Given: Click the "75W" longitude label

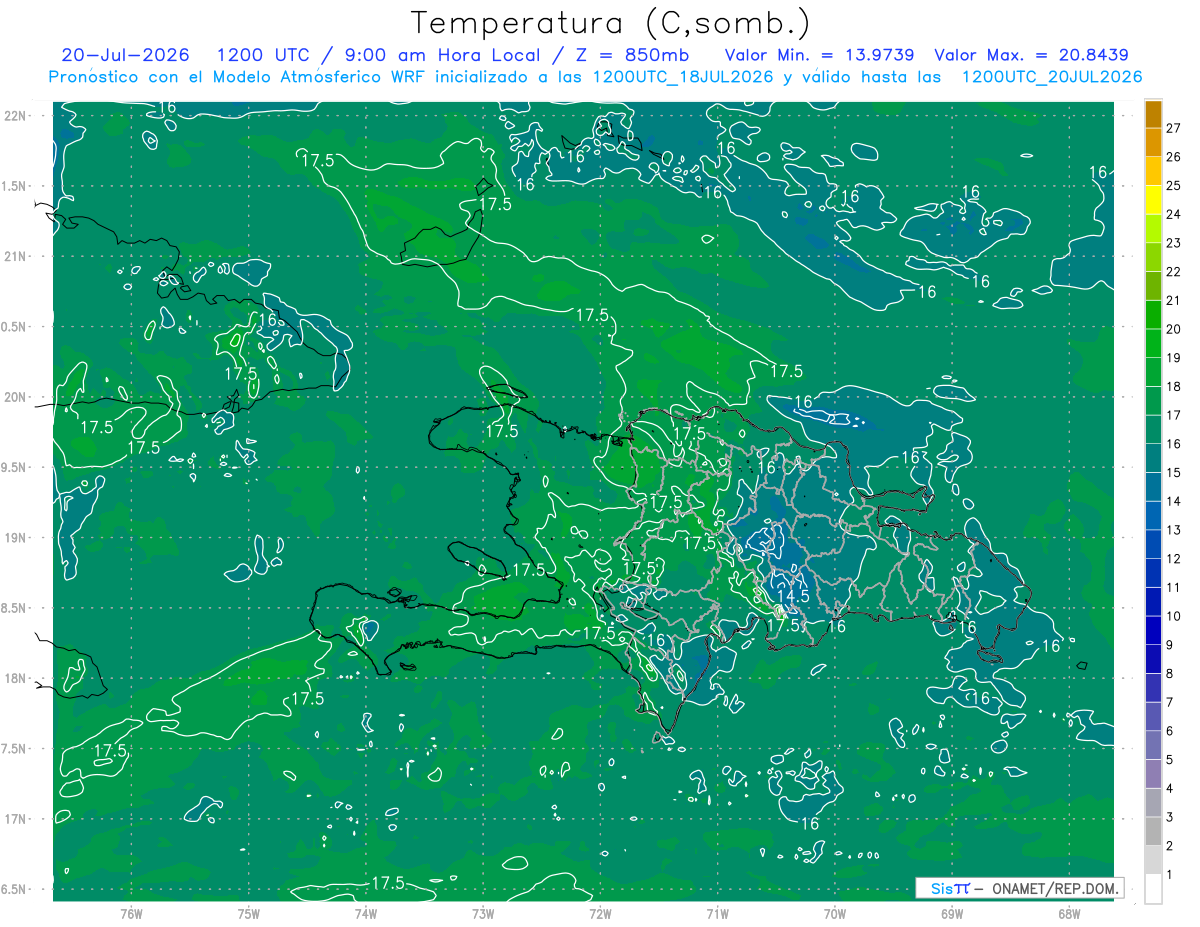Looking at the screenshot, I should coord(249,914).
